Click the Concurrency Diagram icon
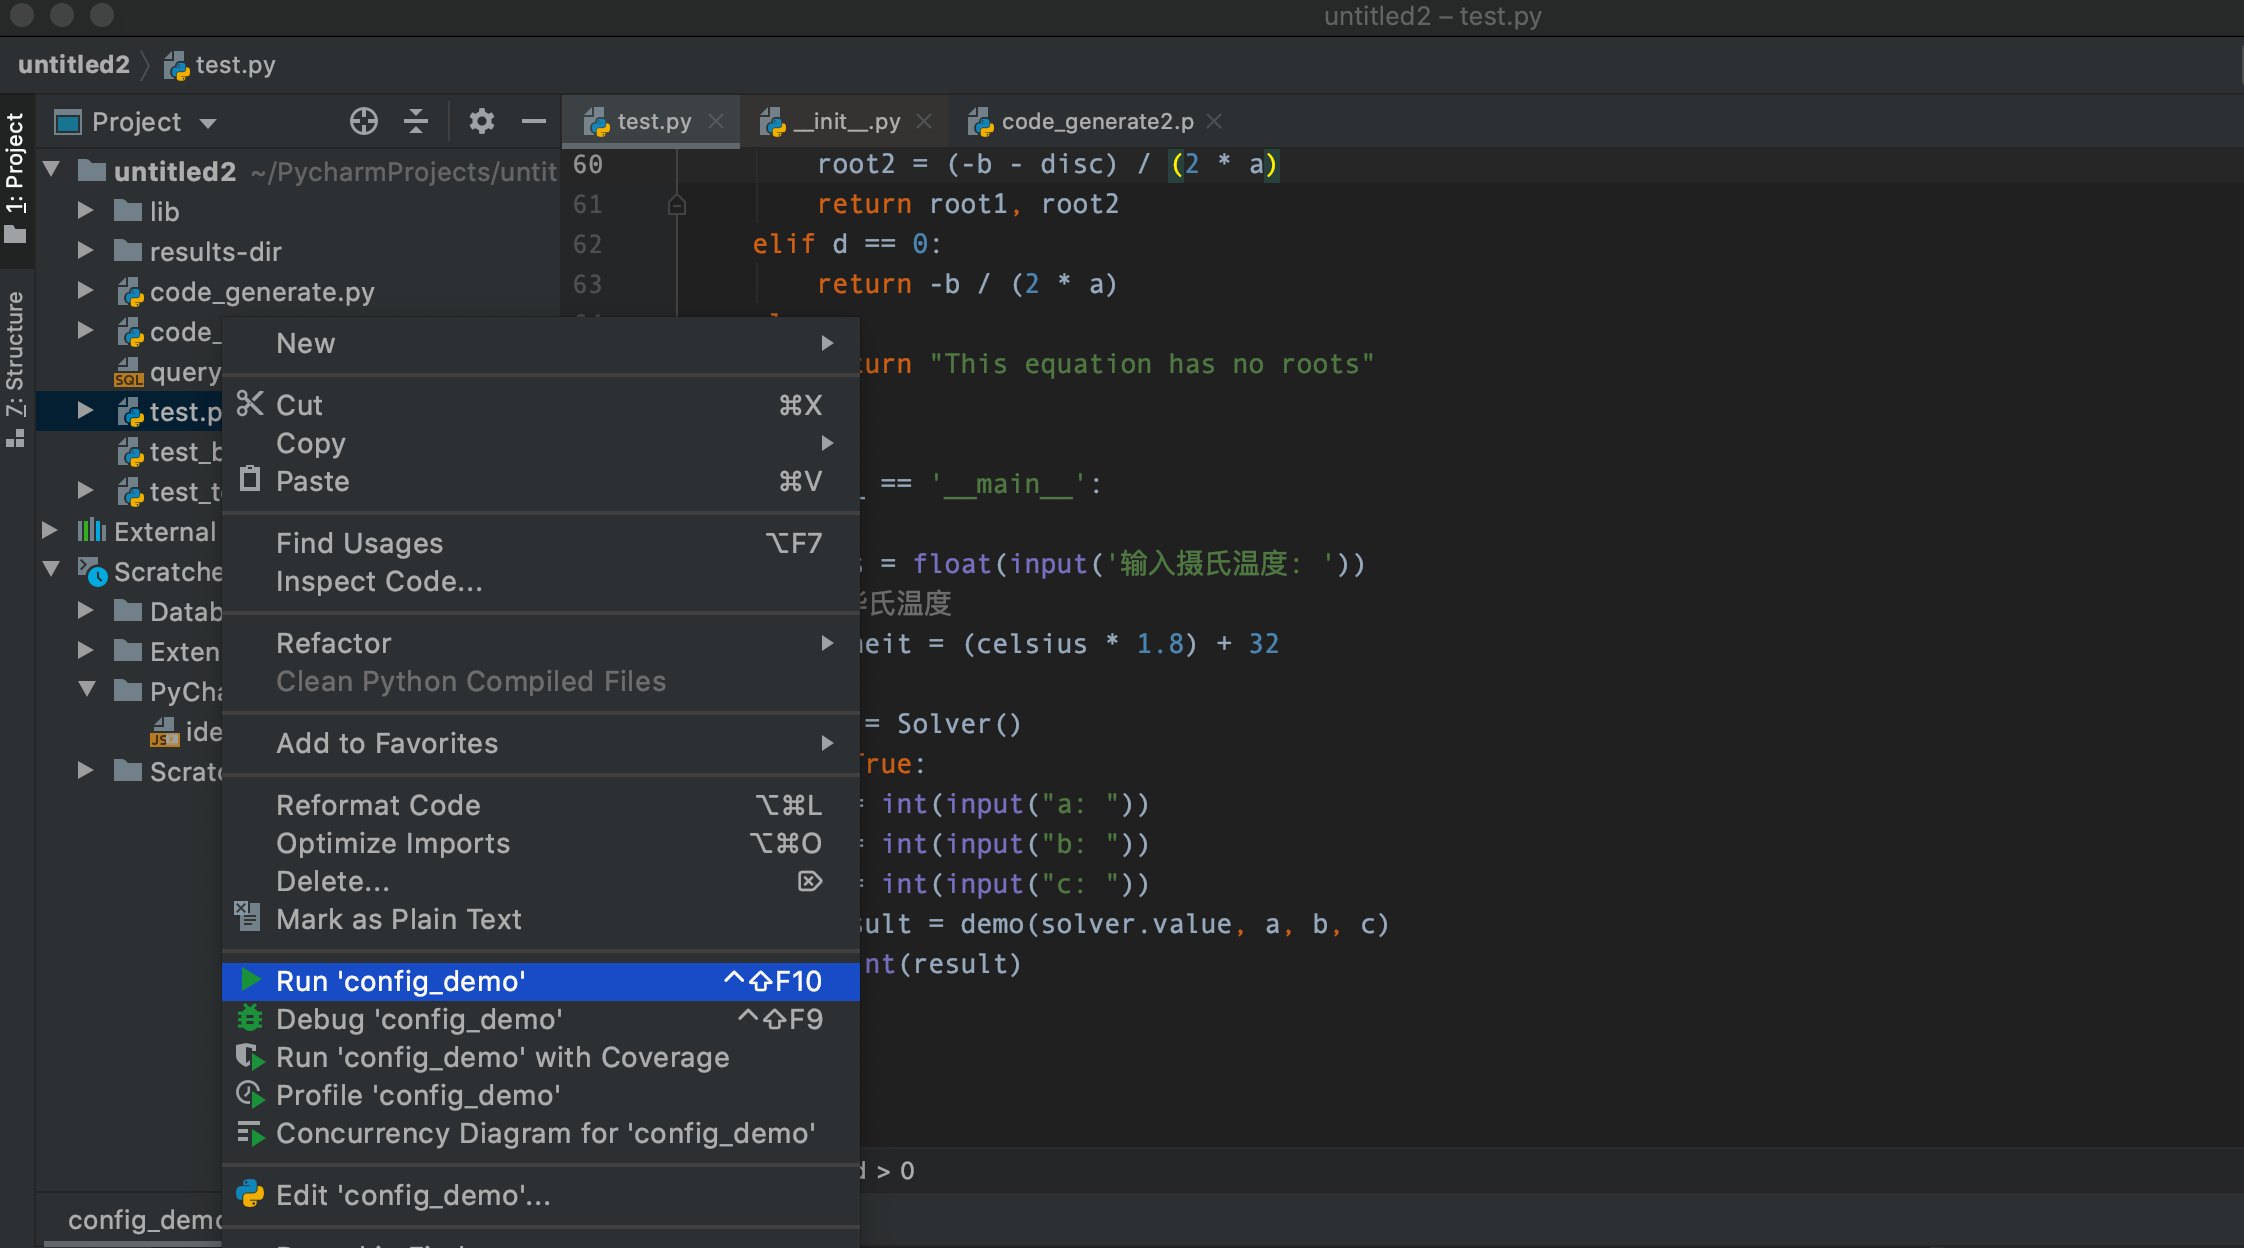The height and width of the screenshot is (1248, 2244). tap(250, 1133)
